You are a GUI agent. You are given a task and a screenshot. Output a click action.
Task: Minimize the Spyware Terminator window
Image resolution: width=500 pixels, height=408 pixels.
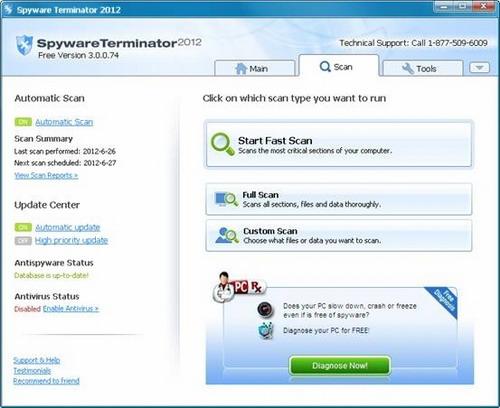tap(444, 7)
